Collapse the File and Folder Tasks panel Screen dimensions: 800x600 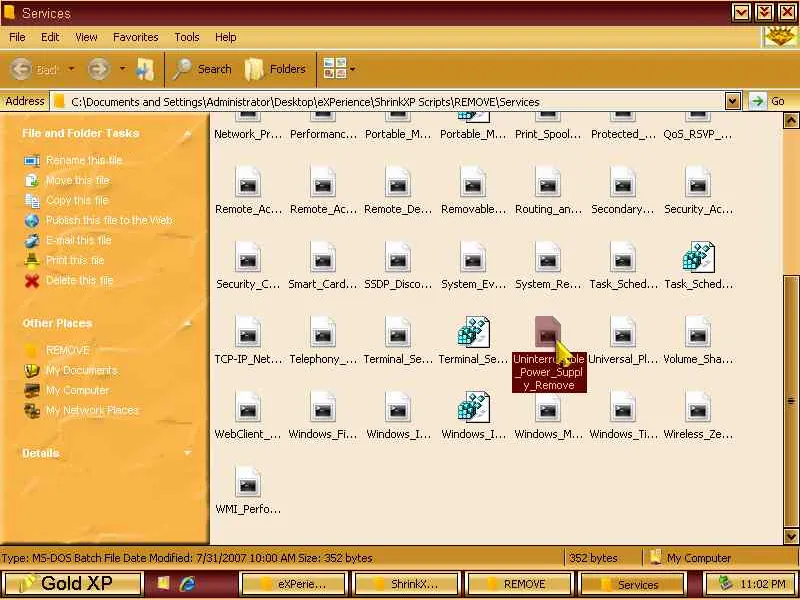187,134
